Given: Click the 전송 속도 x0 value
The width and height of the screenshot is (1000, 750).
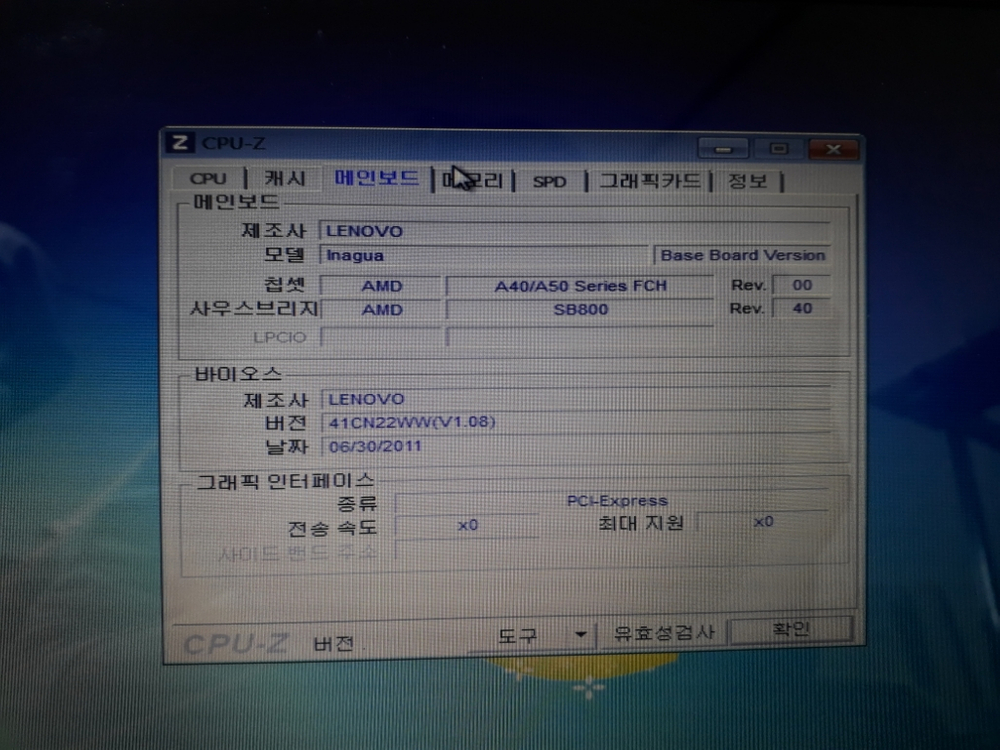Looking at the screenshot, I should [x=468, y=526].
